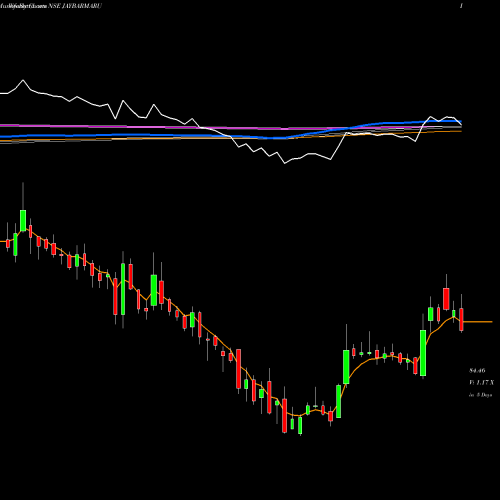Select the last red candlestick on the chart
Screen dimensions: 500x500
pyautogui.click(x=461, y=319)
